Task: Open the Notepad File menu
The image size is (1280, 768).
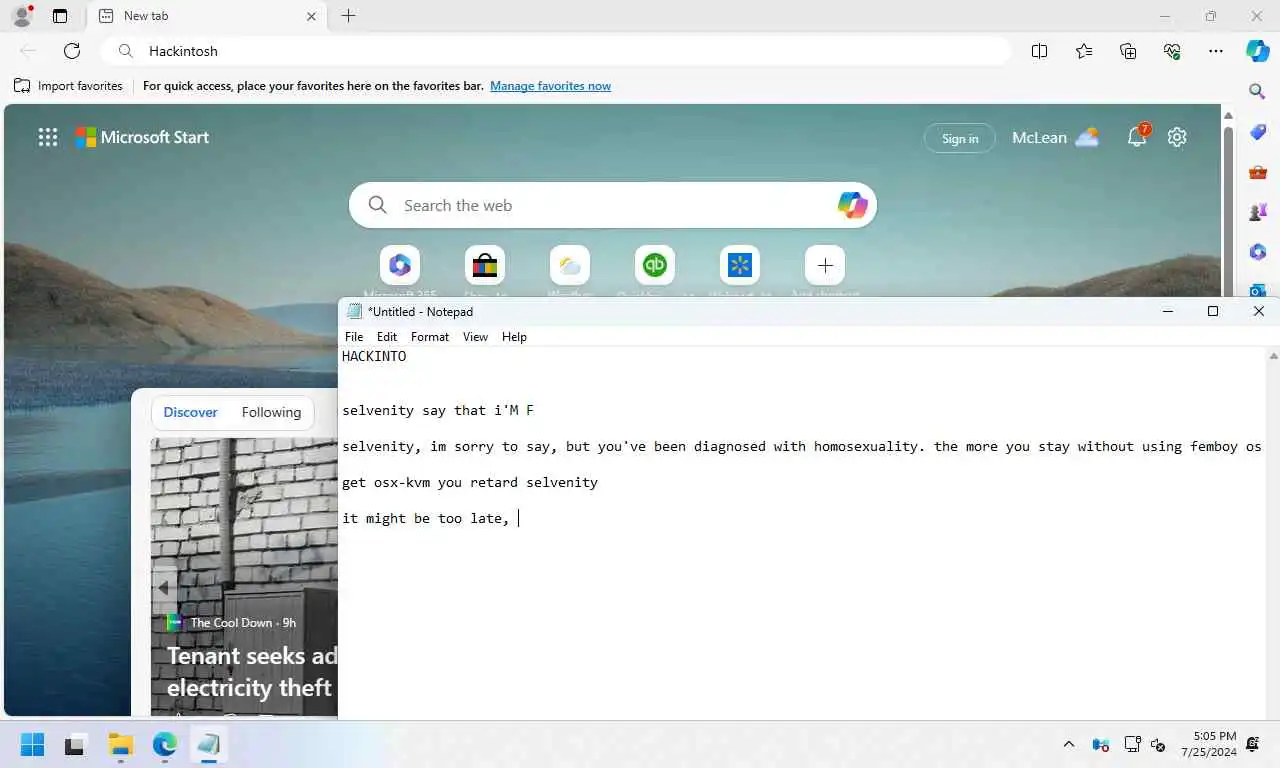Action: click(354, 337)
